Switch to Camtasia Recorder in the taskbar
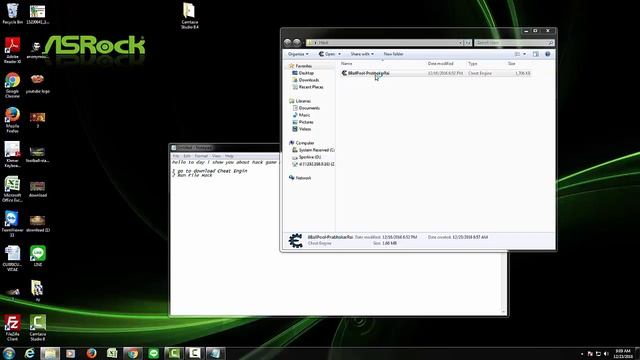 click(195, 353)
